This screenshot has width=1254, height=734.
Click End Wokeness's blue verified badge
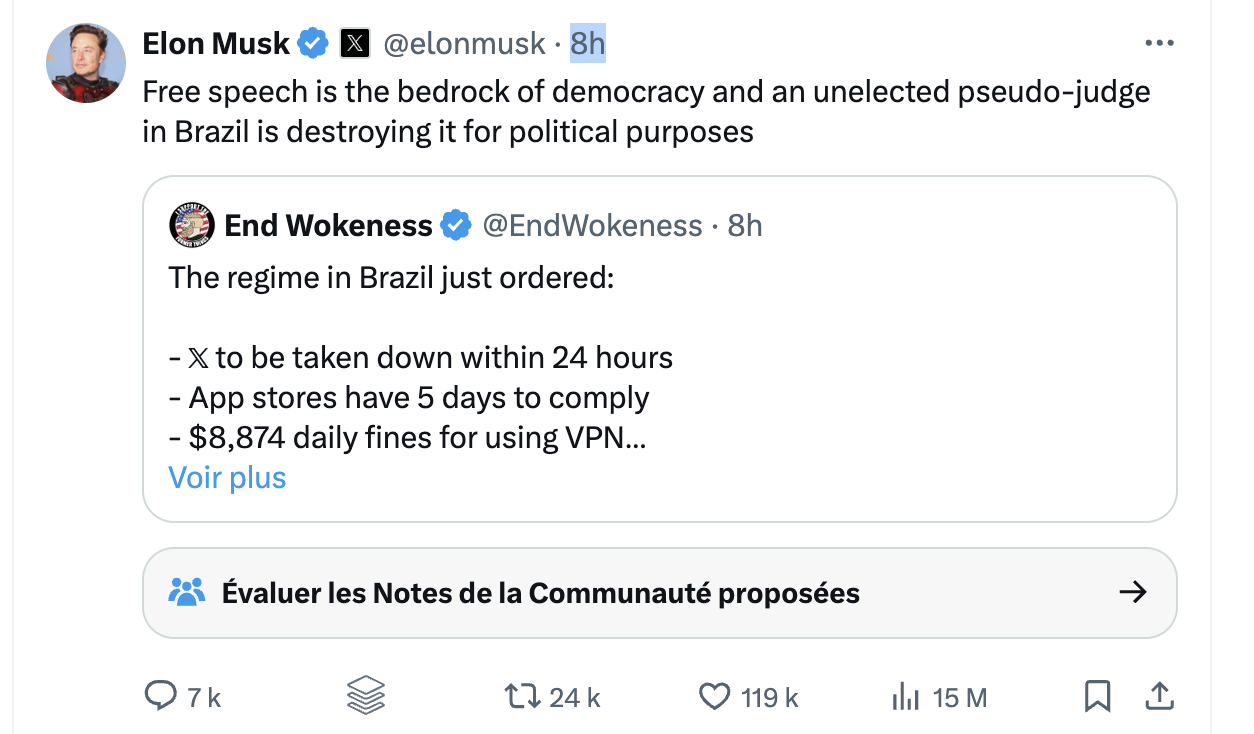[x=456, y=225]
